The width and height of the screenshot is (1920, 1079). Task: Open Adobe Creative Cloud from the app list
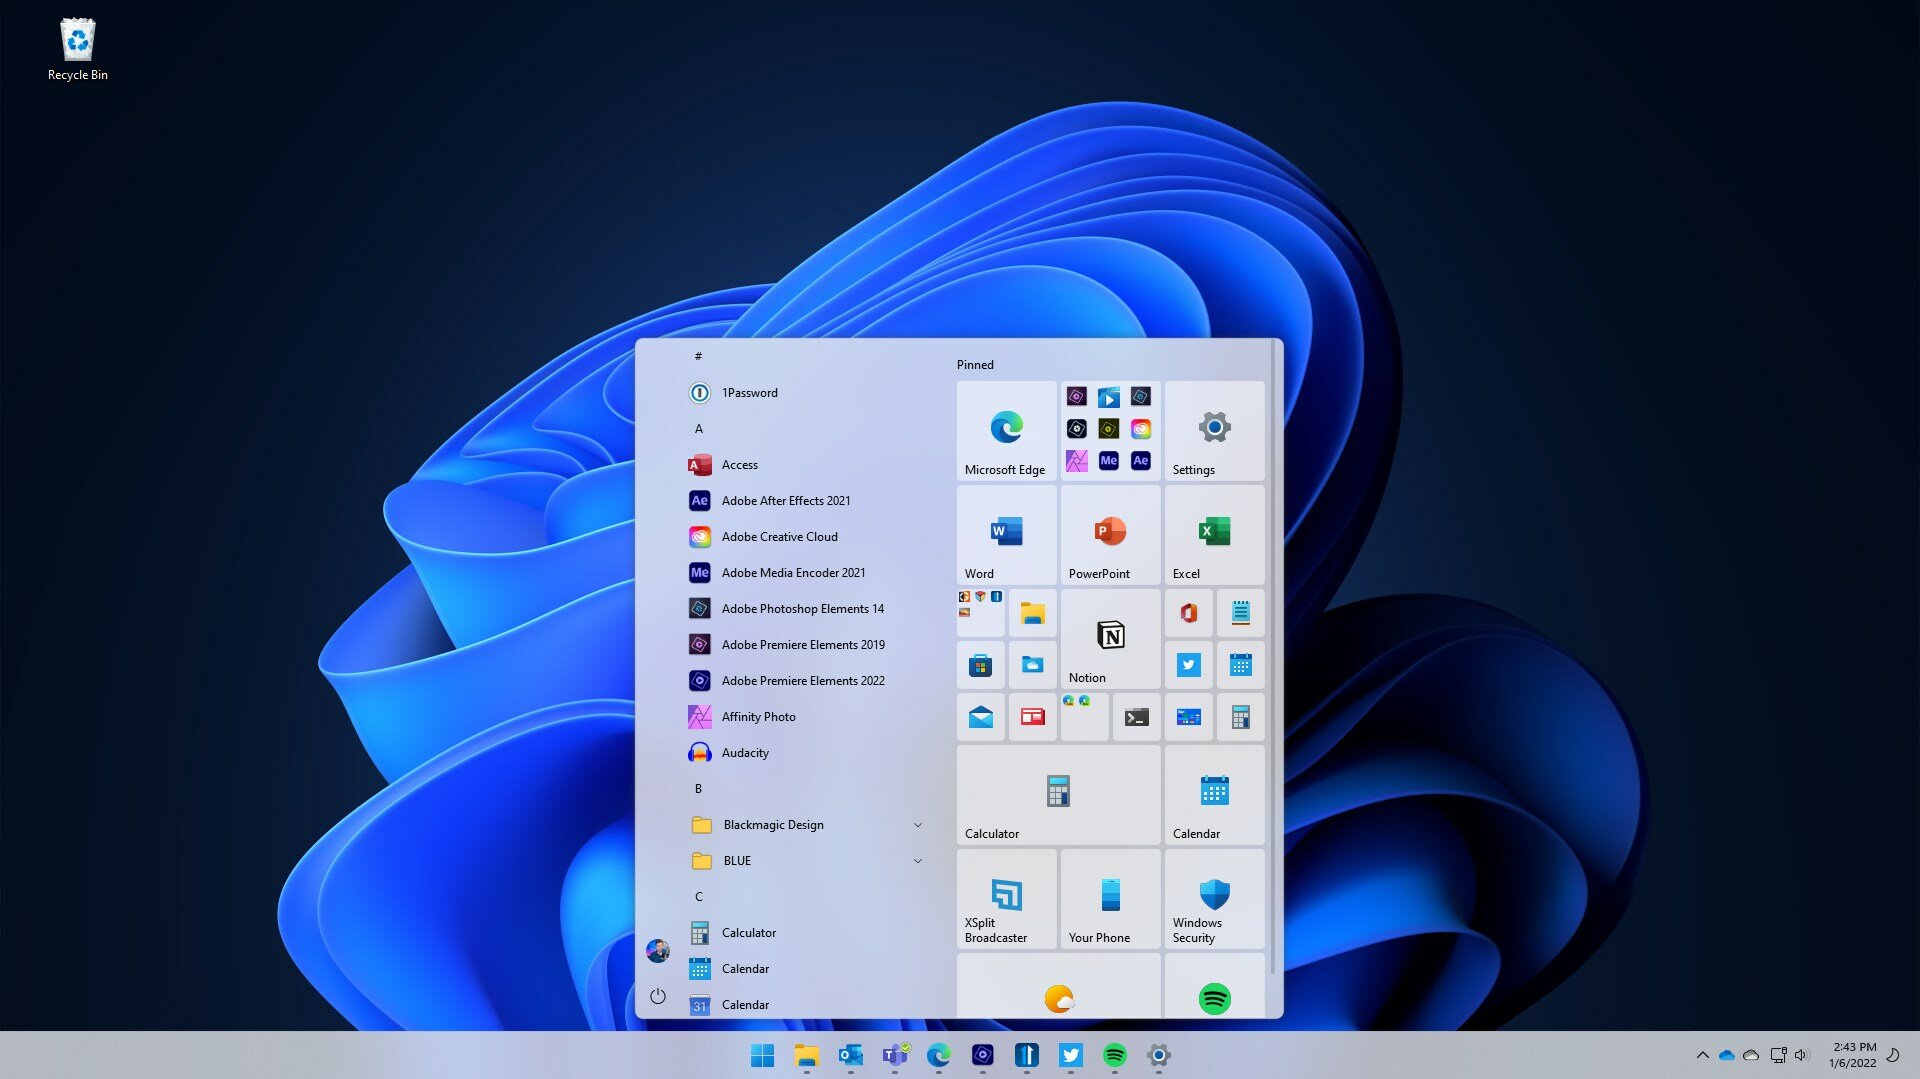(x=779, y=537)
